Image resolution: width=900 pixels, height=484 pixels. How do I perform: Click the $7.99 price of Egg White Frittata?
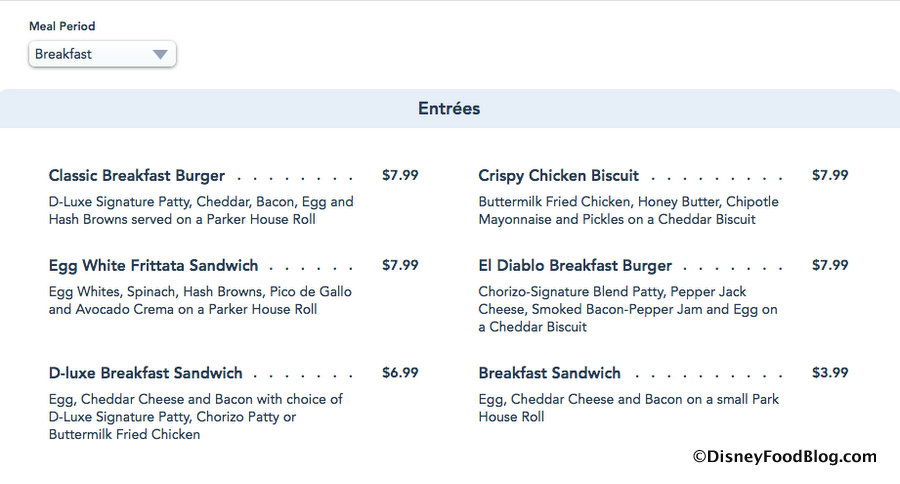pyautogui.click(x=400, y=266)
